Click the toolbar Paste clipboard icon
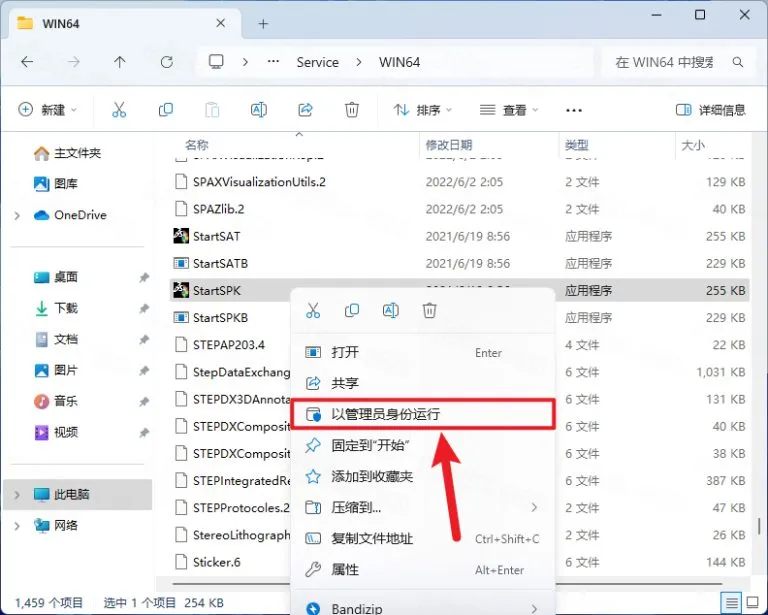768x615 pixels. (x=212, y=110)
